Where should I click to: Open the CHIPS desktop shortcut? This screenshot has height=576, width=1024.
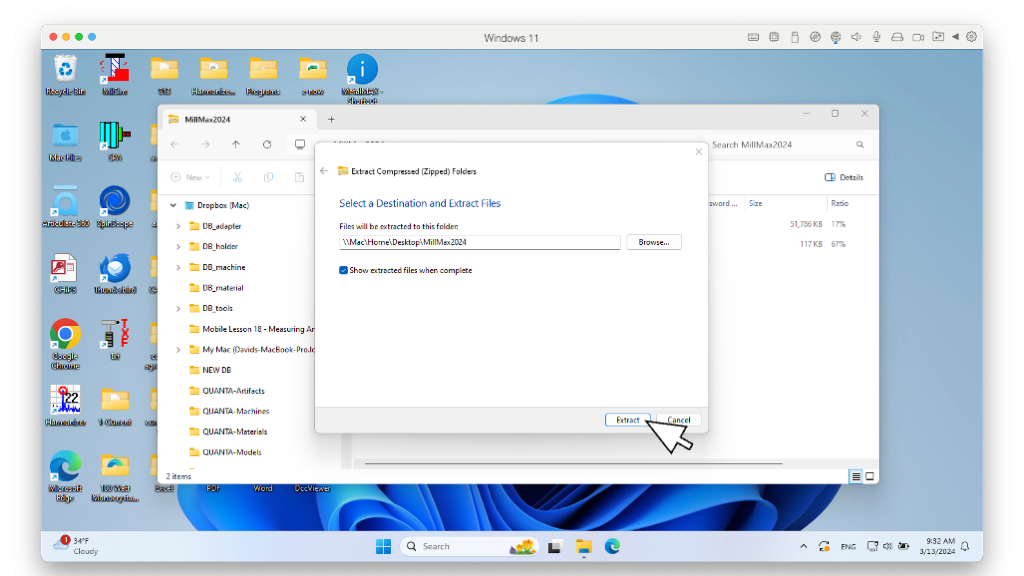(x=65, y=274)
